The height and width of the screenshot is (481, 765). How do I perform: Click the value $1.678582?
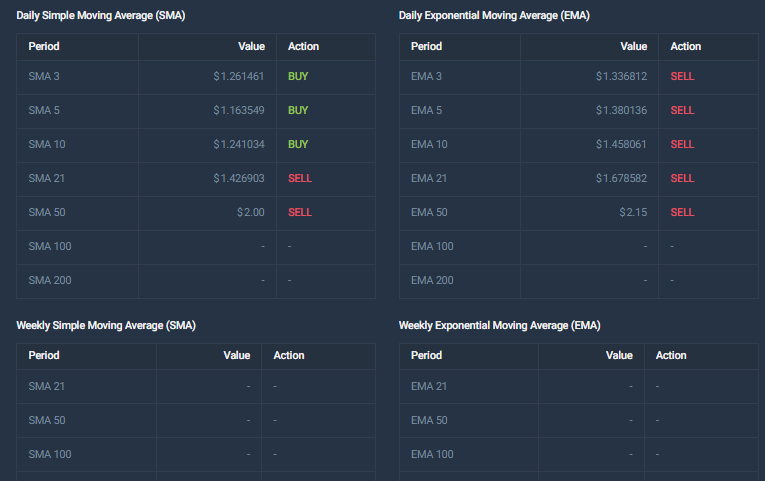coord(621,179)
